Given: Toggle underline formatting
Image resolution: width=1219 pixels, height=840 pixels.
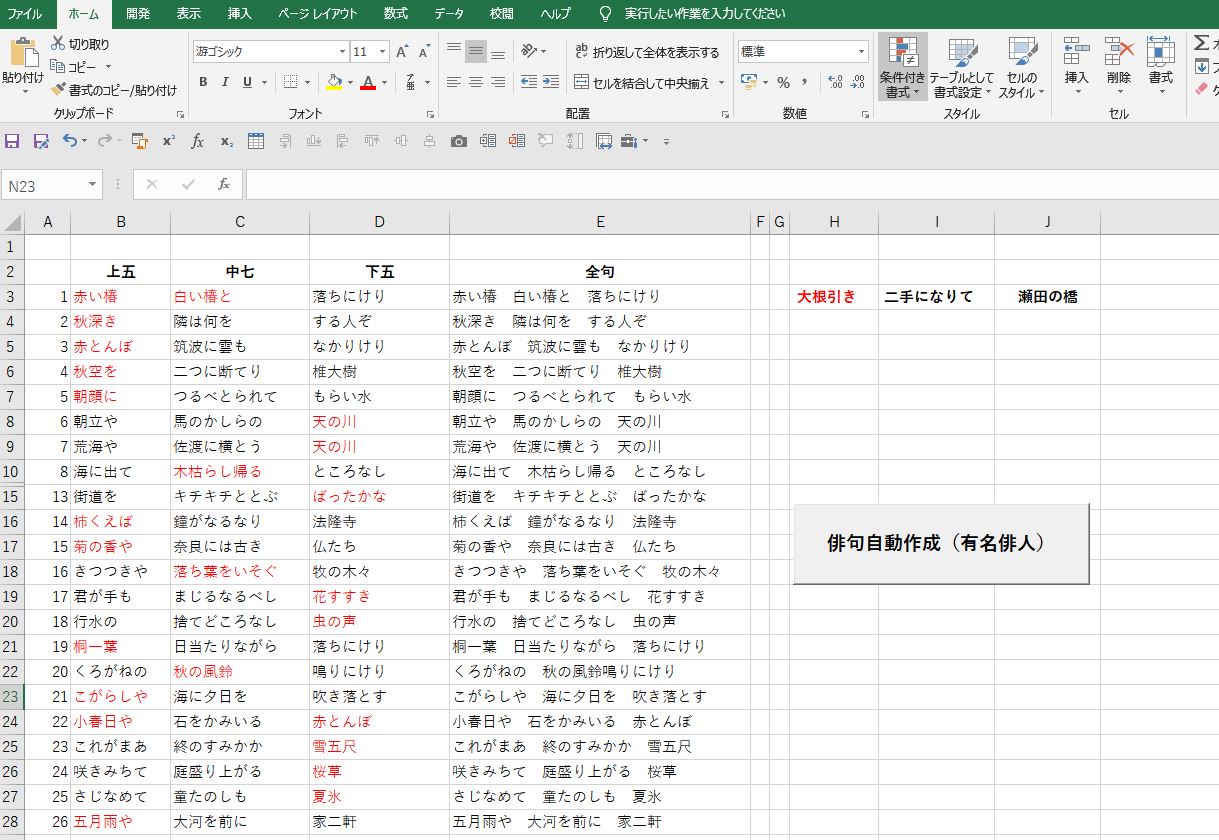Looking at the screenshot, I should [x=247, y=82].
